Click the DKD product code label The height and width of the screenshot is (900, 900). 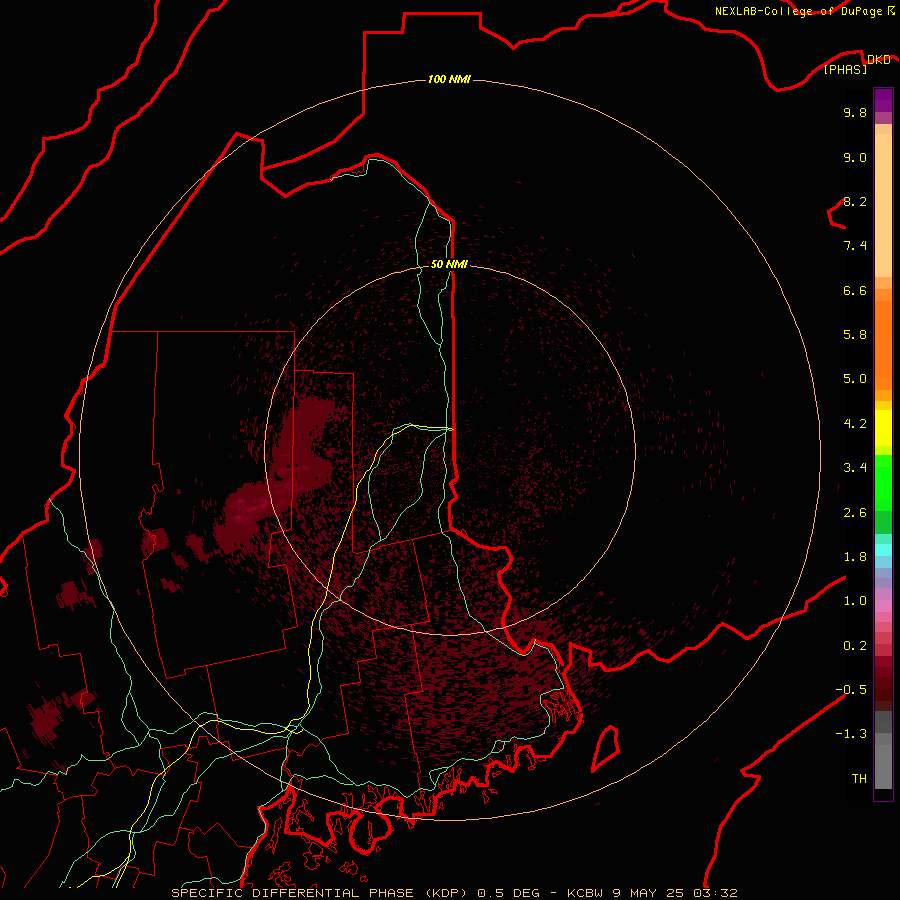[x=878, y=60]
